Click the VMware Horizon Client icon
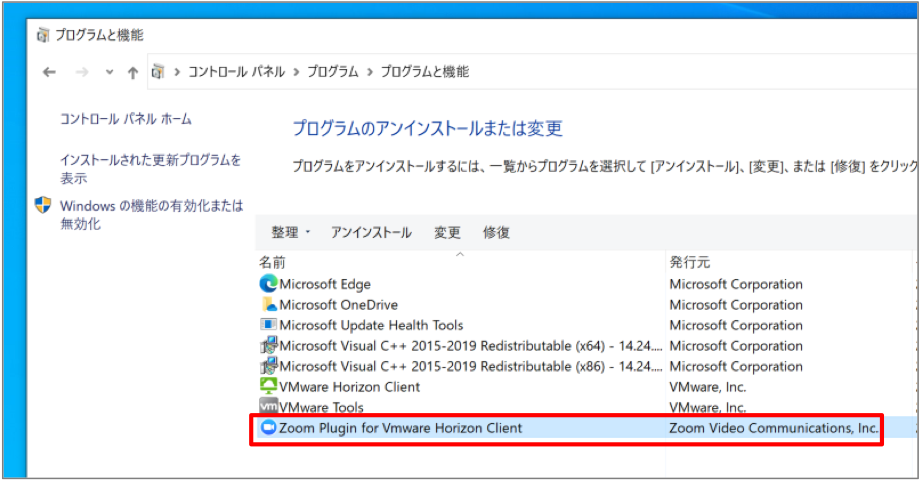This screenshot has height=481, width=920. pyautogui.click(x=268, y=387)
